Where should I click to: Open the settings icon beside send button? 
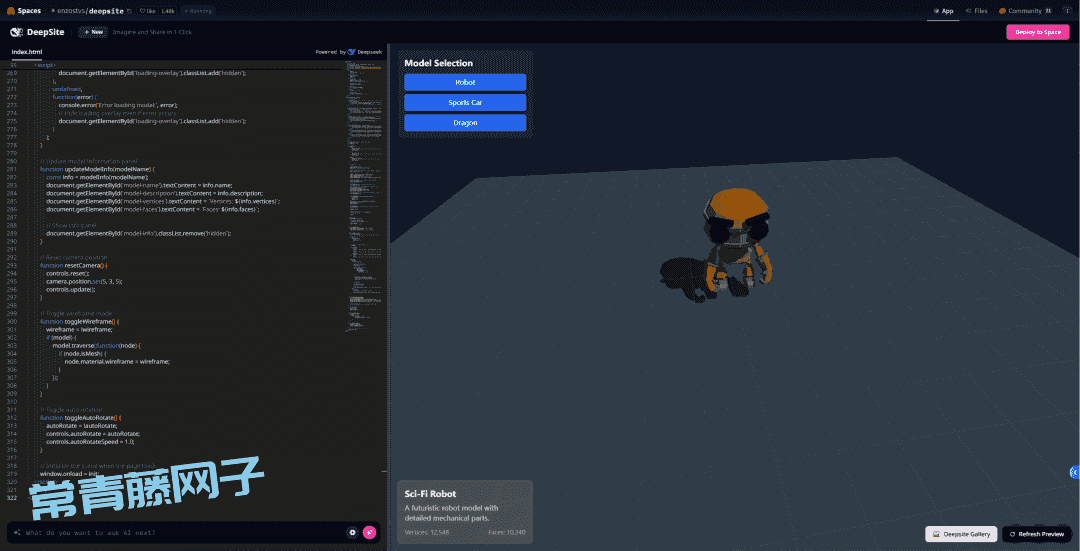coord(352,532)
